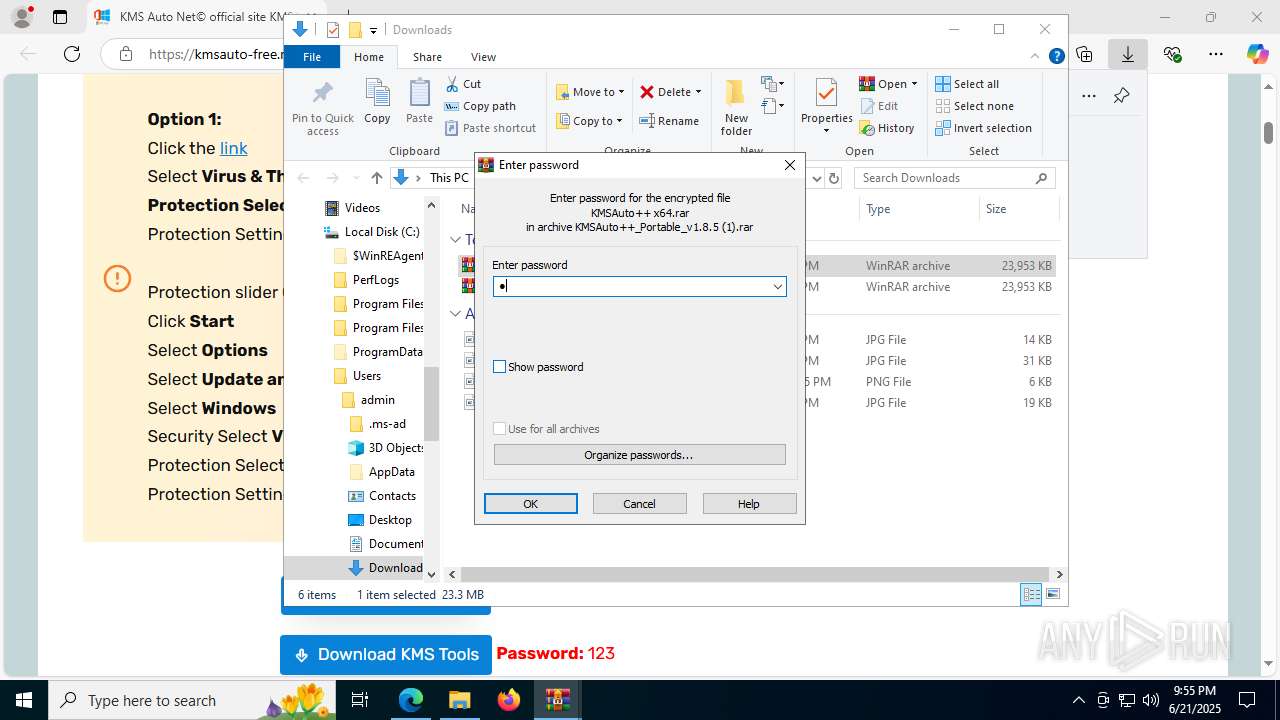The width and height of the screenshot is (1280, 720).
Task: Switch to the Share ribbon tab
Action: [x=427, y=57]
